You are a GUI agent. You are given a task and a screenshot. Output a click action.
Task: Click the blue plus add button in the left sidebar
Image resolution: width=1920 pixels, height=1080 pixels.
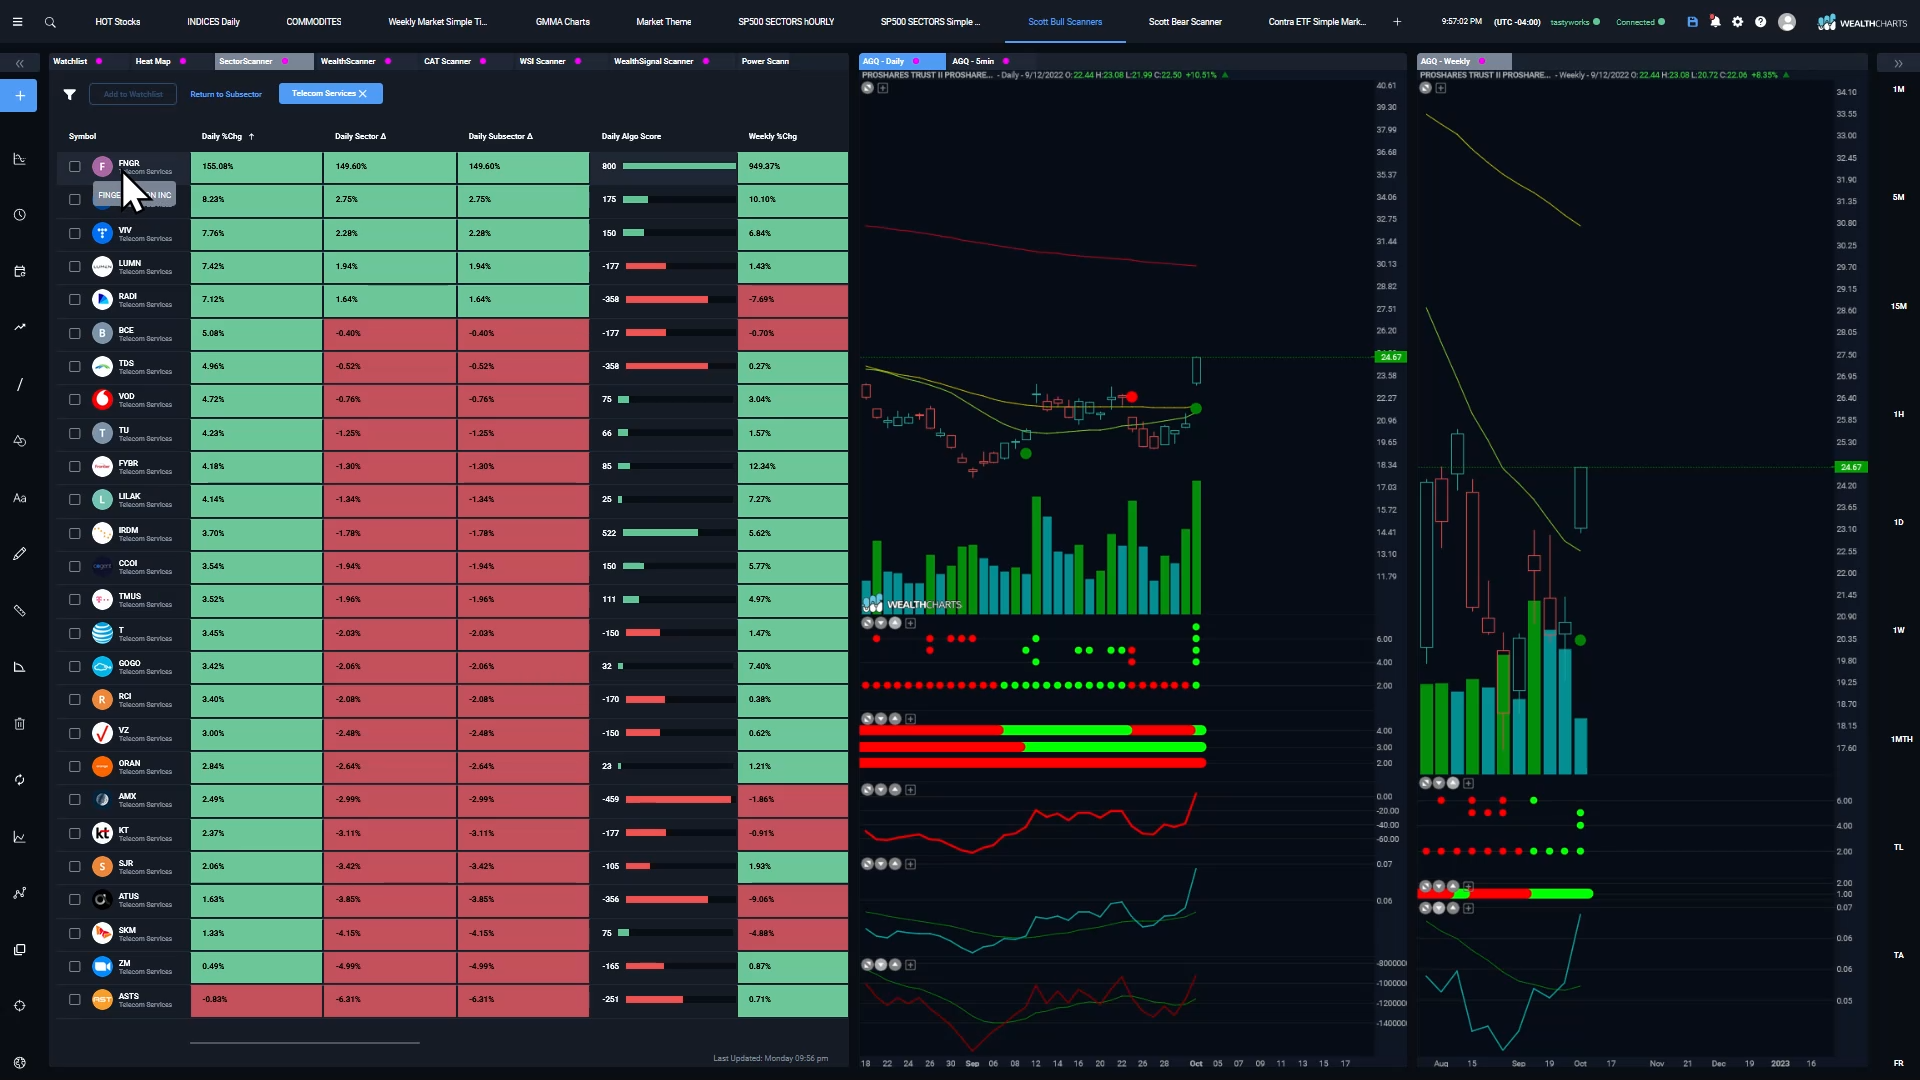click(x=19, y=96)
